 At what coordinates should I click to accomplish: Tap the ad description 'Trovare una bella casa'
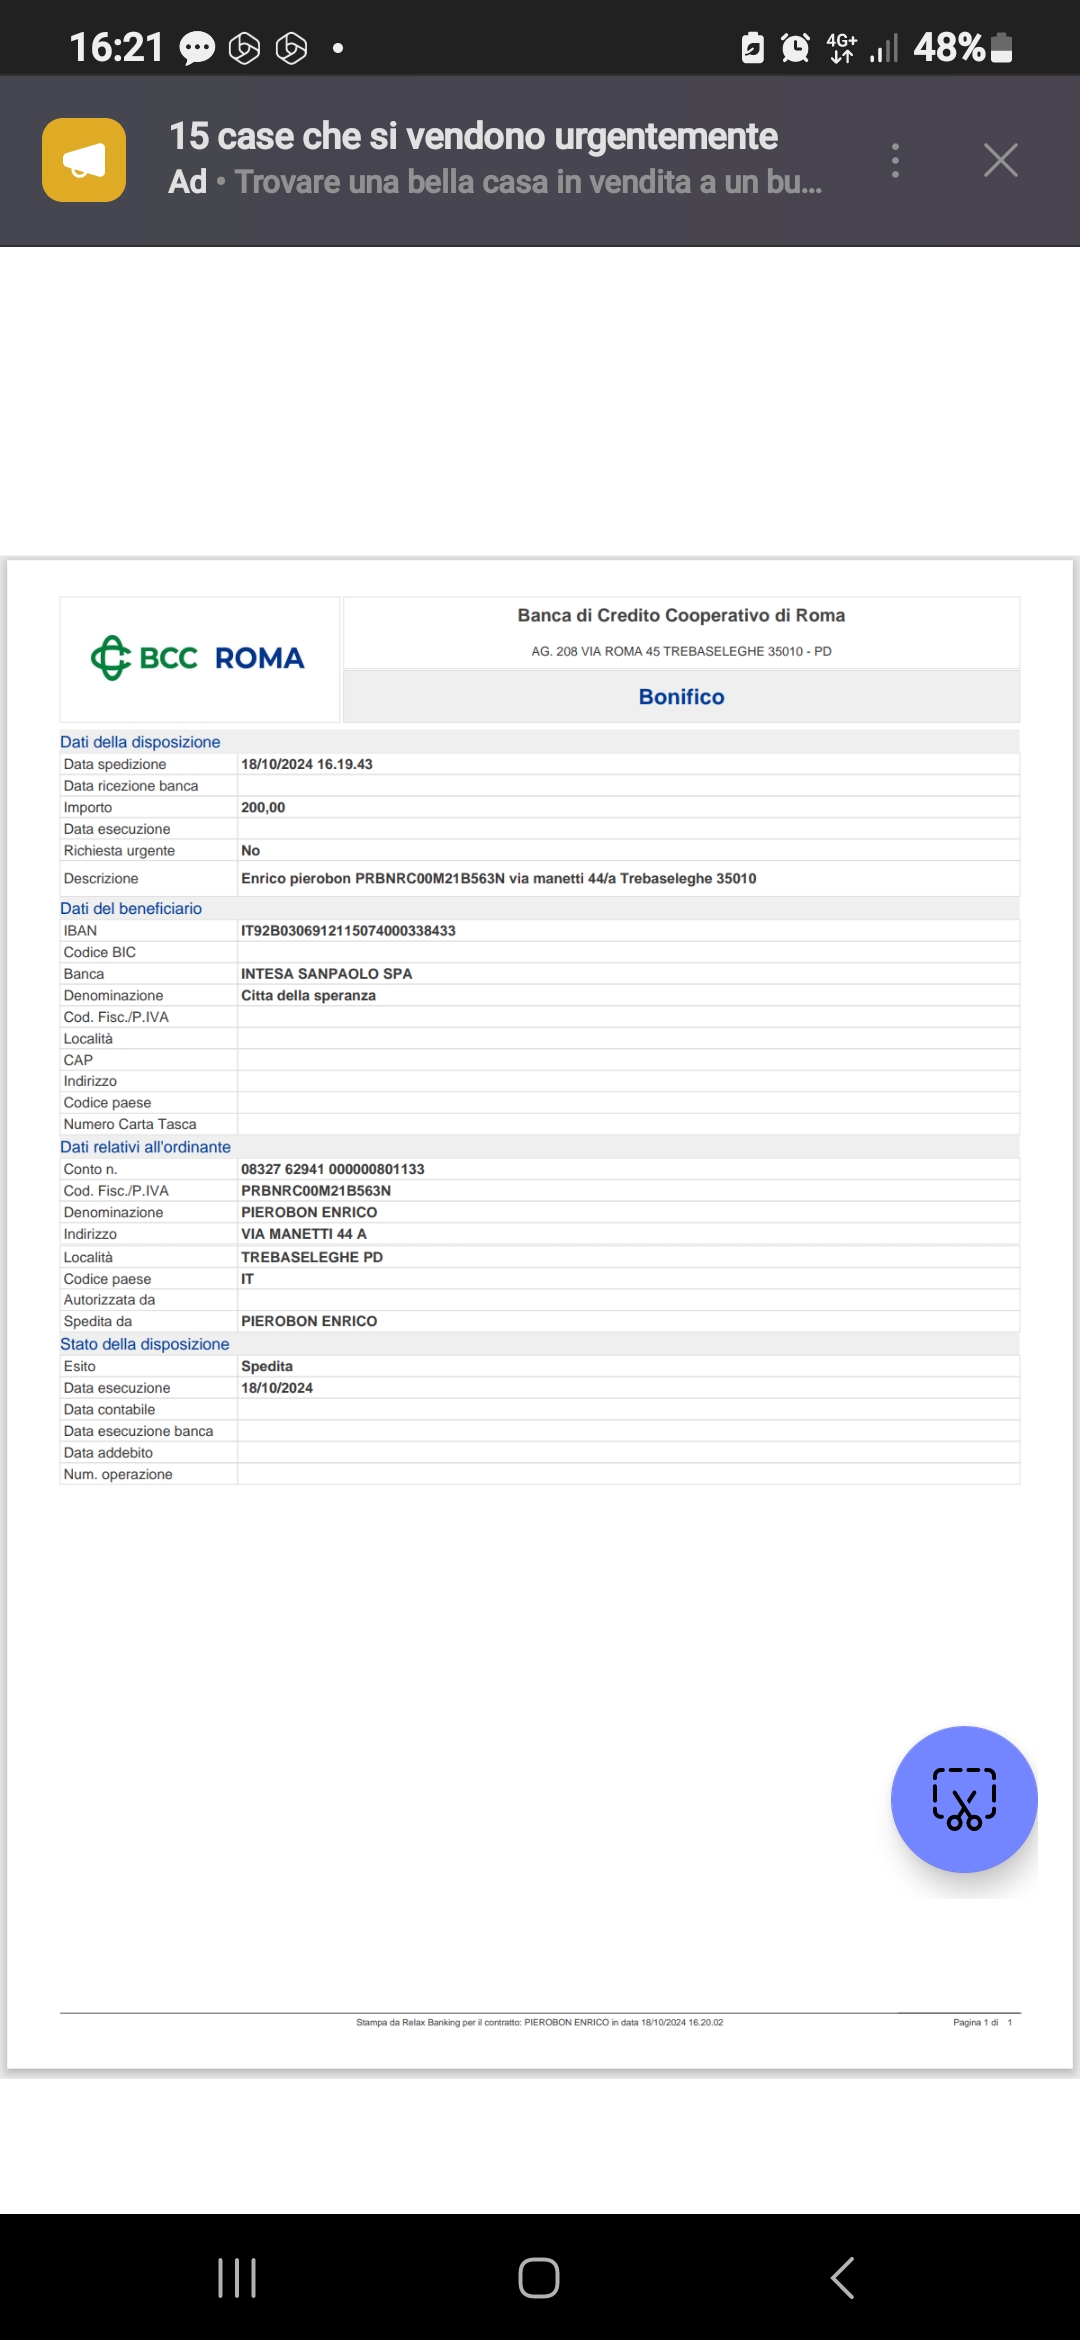pyautogui.click(x=528, y=182)
